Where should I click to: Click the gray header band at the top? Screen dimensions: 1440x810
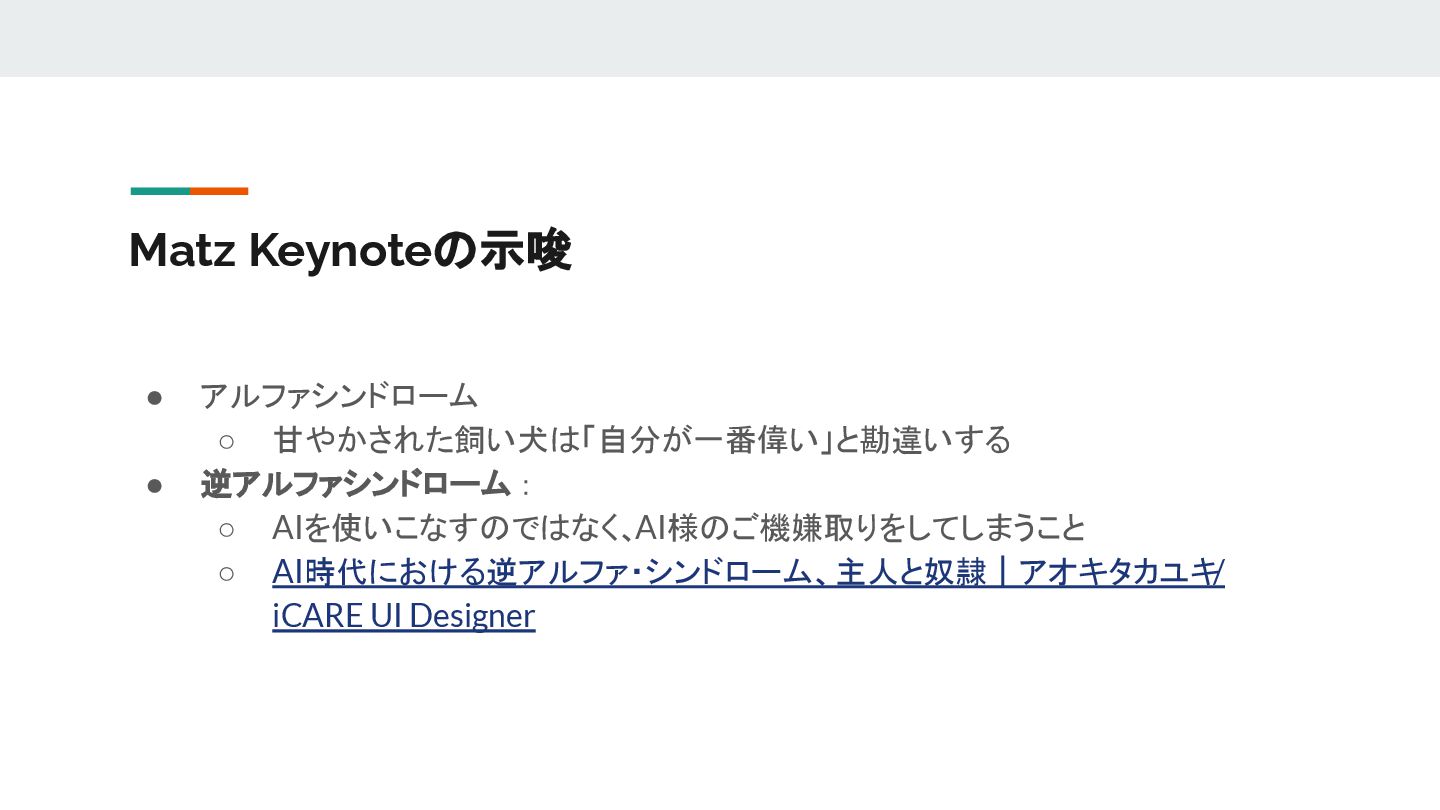click(720, 38)
